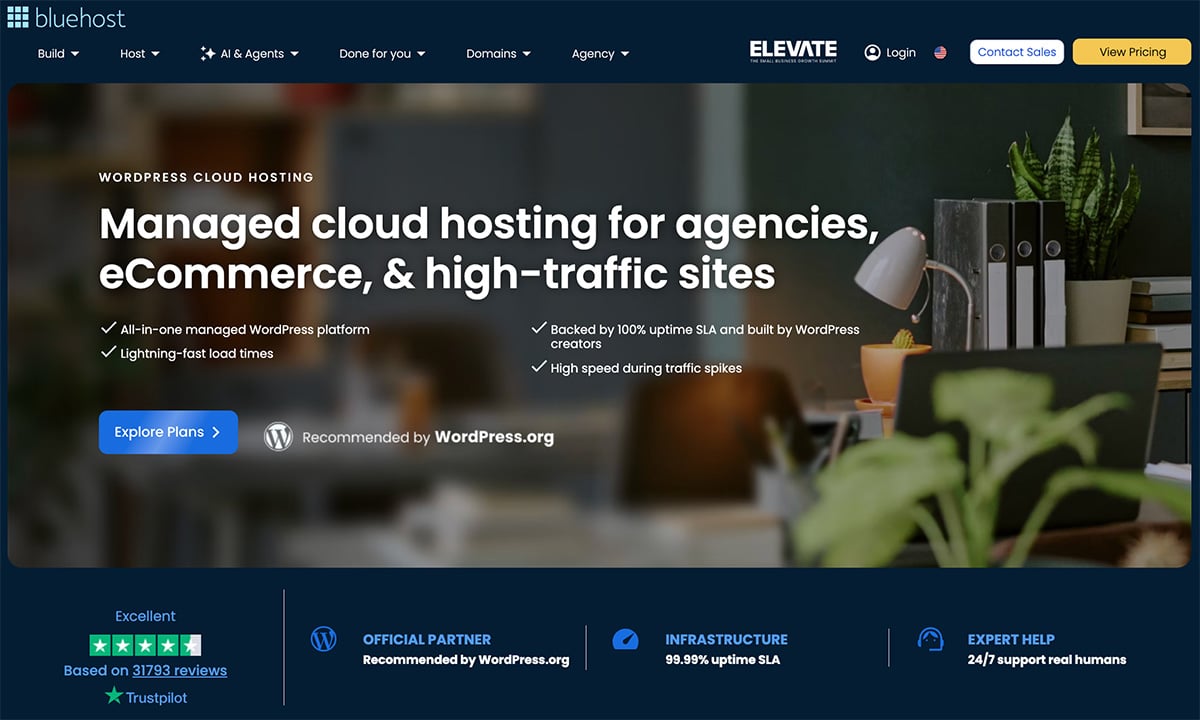
Task: Expand the Build menu chevron
Action: click(75, 54)
